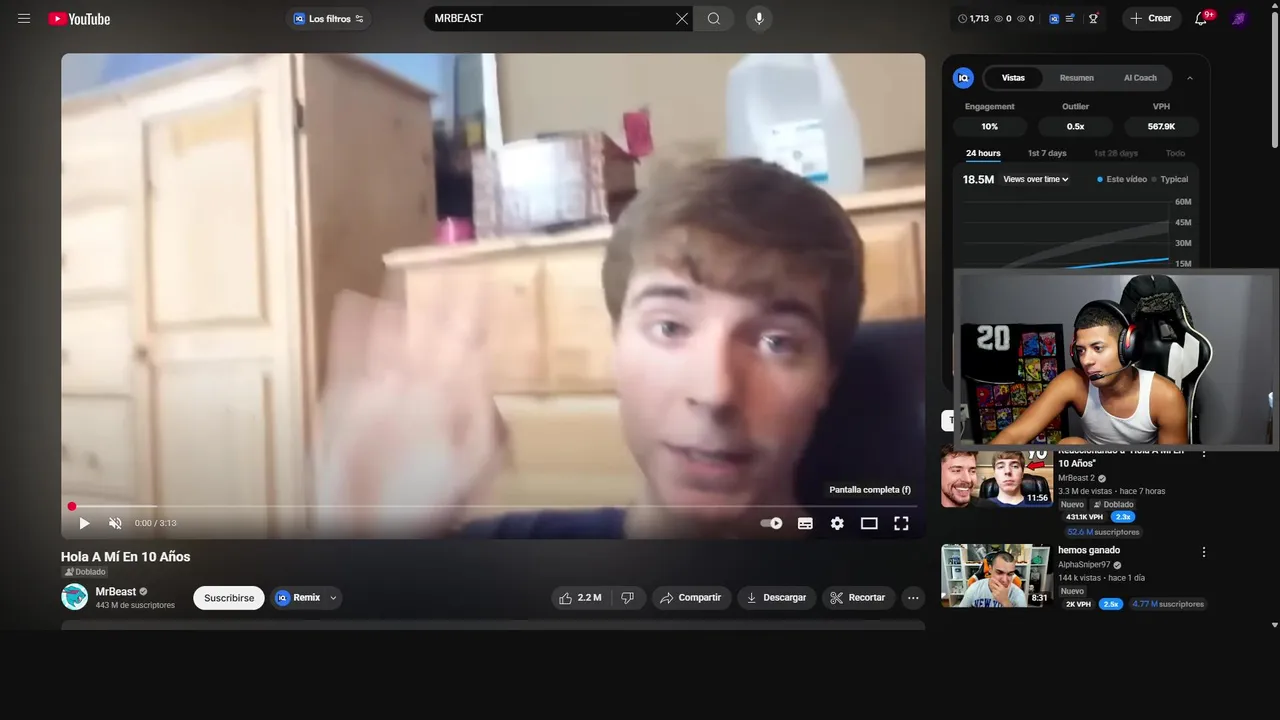Select the 1st 7 days range tab
The height and width of the screenshot is (720, 1280).
point(1047,154)
